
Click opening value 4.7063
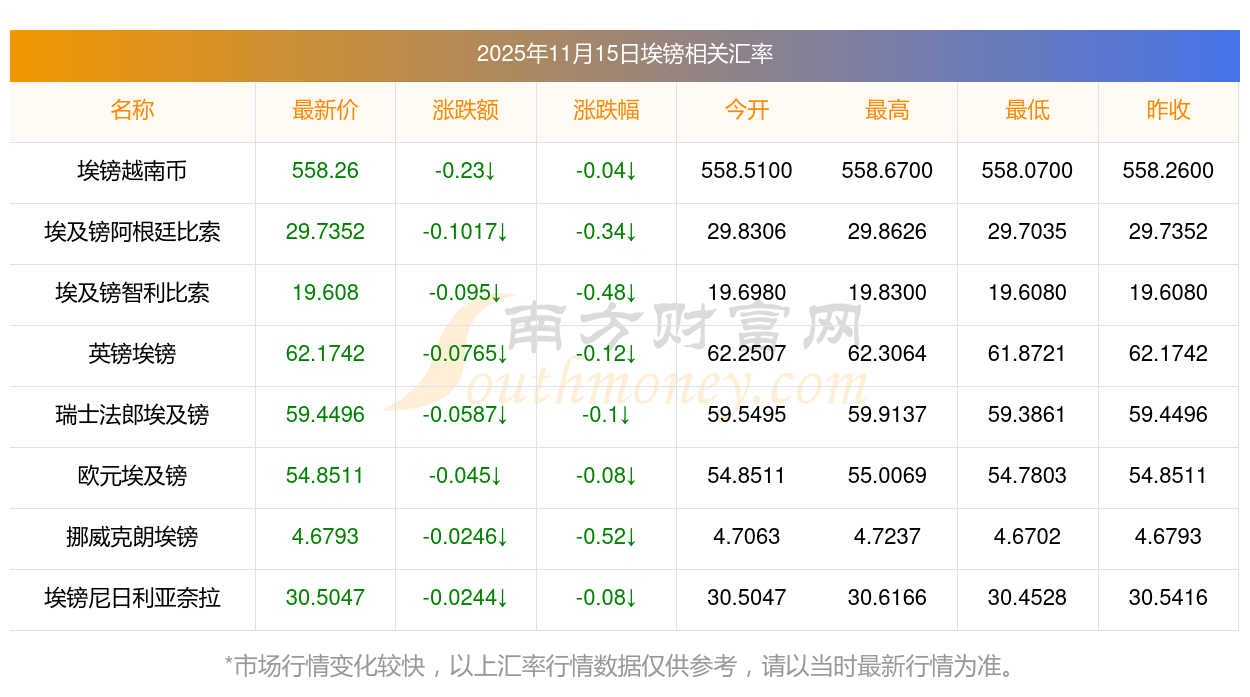[747, 537]
